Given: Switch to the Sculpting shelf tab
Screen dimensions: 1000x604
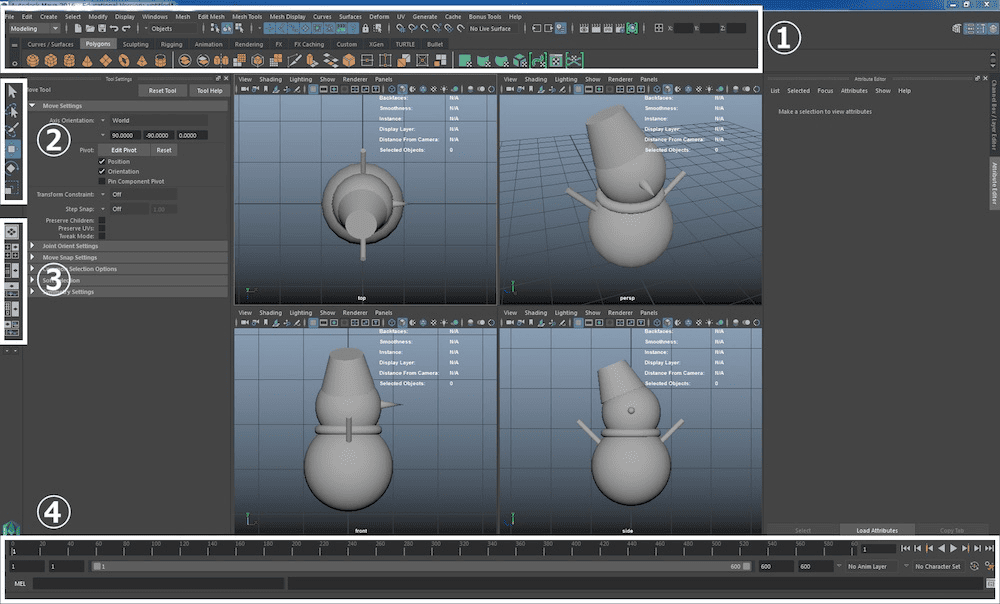Looking at the screenshot, I should (x=135, y=45).
